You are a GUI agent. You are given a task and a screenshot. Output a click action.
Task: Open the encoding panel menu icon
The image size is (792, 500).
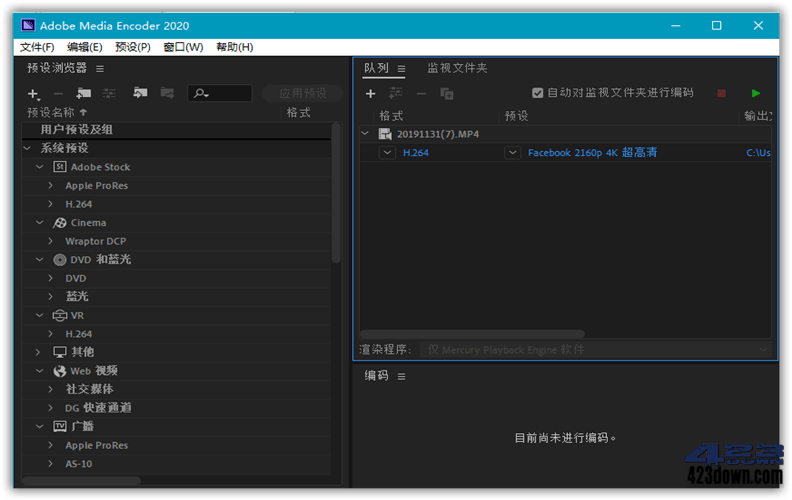tap(401, 377)
